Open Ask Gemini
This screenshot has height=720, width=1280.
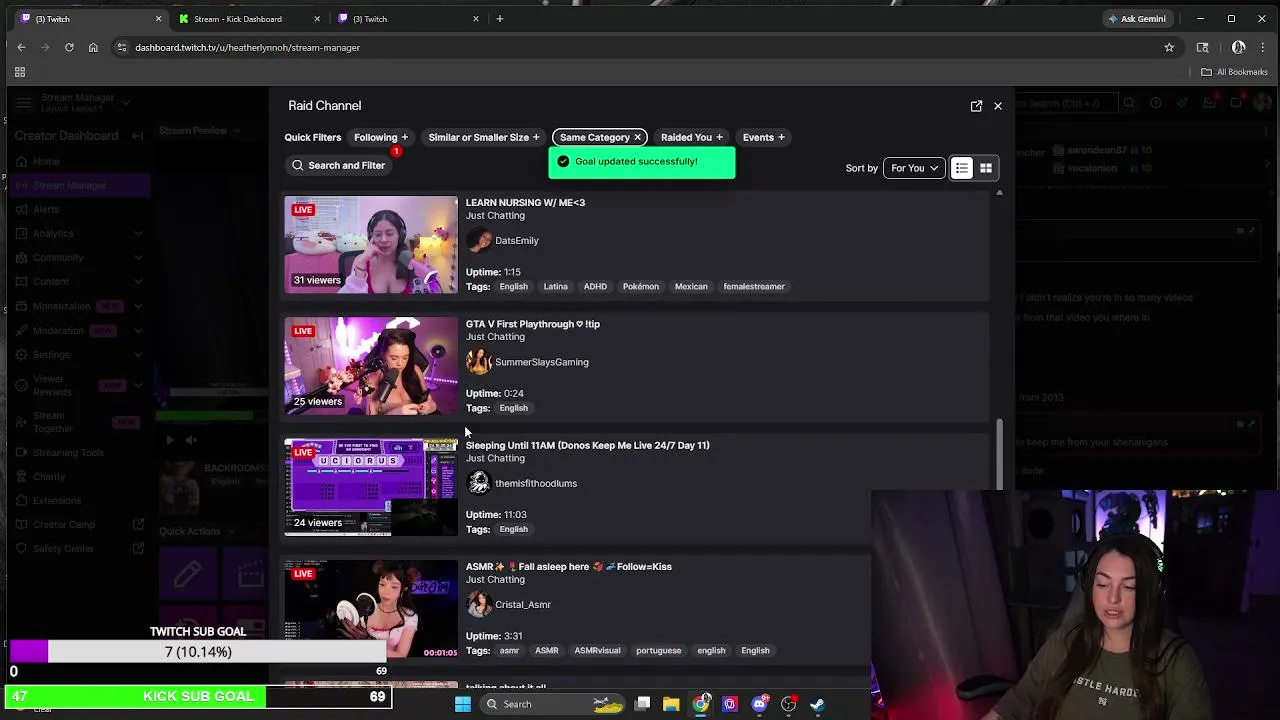coord(1137,19)
